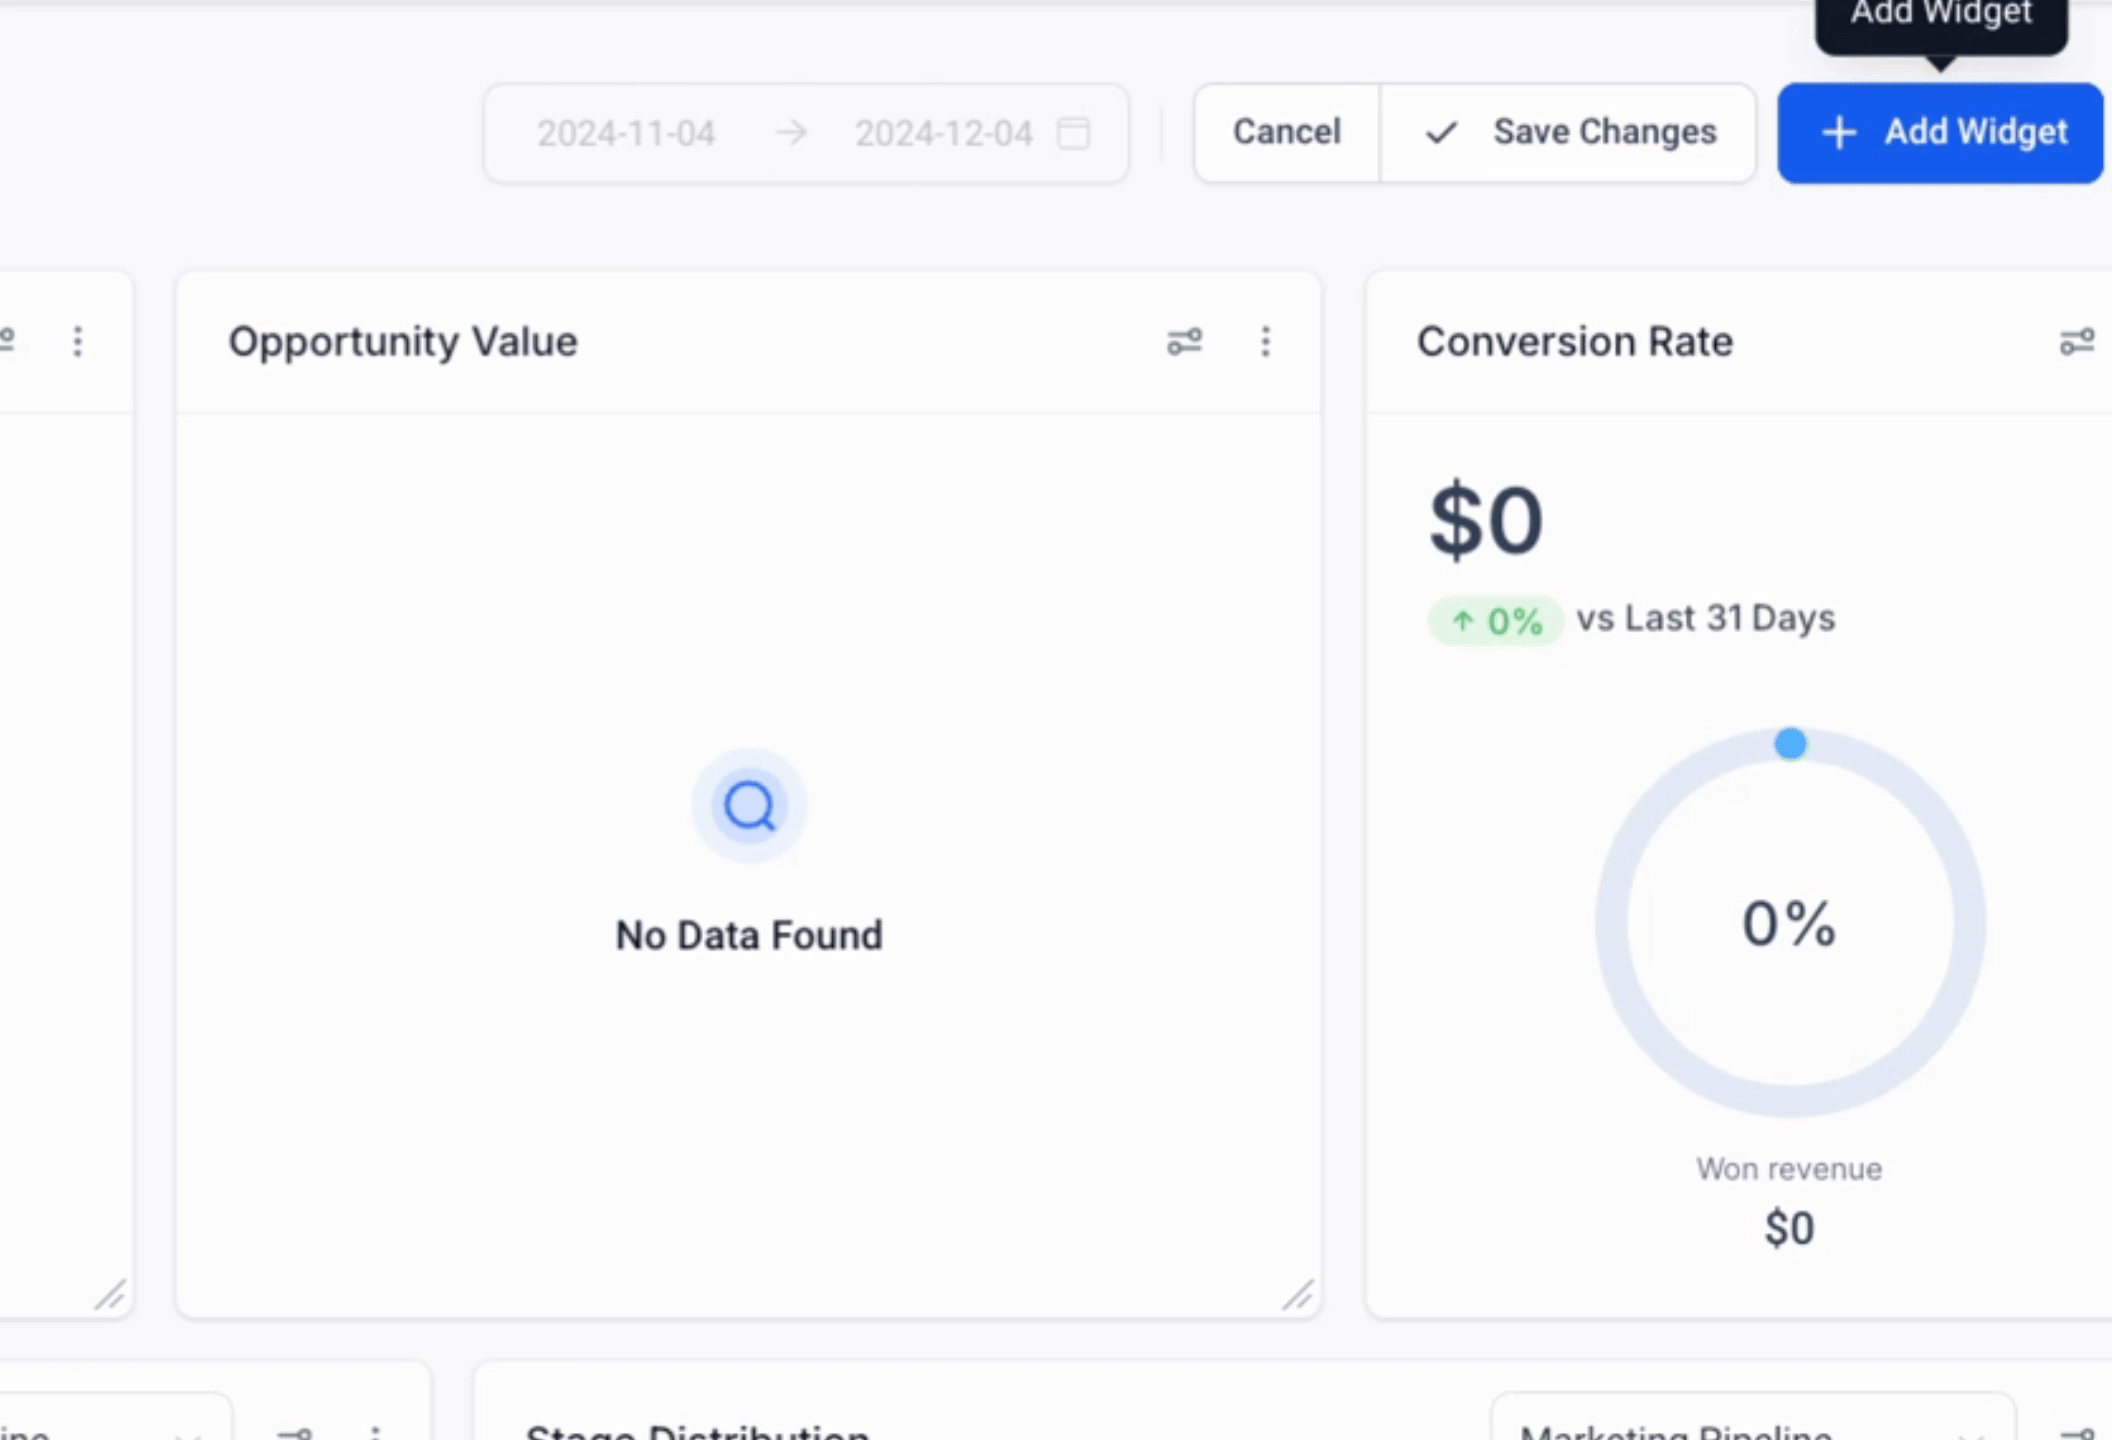Click three-dot menu on leftmost widget
The image size is (2112, 1440).
(78, 342)
